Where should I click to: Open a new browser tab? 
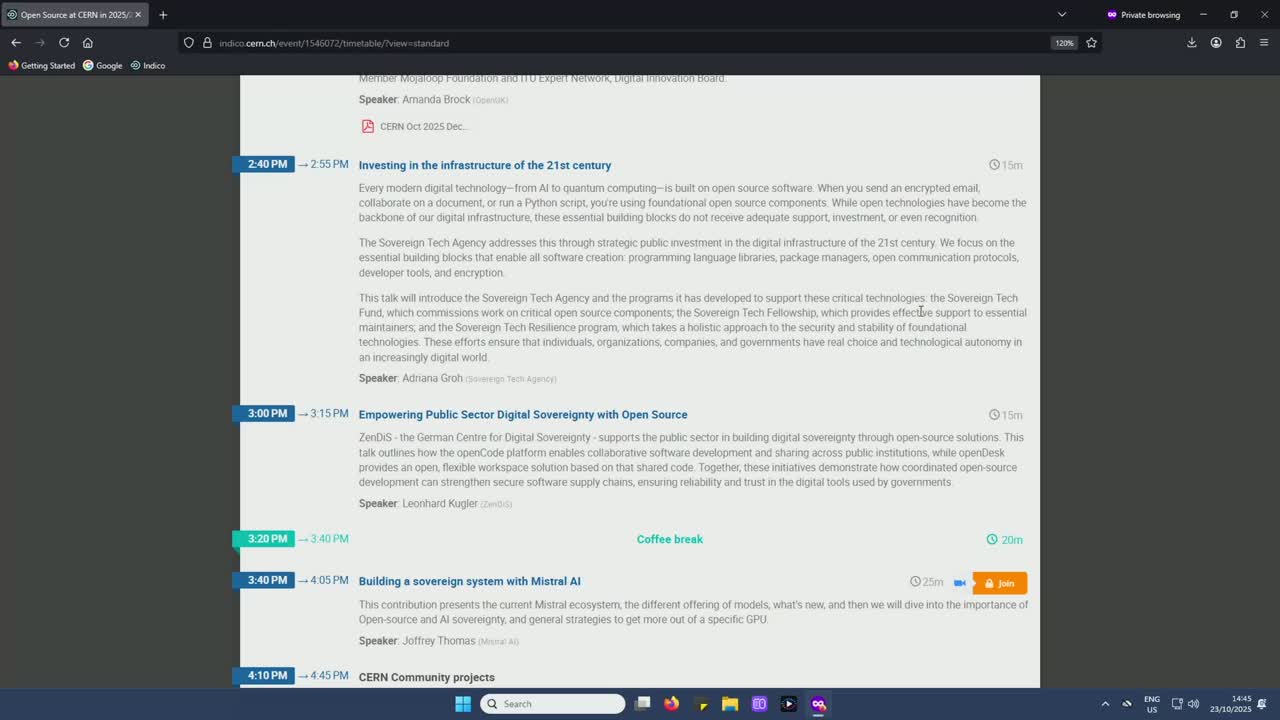163,15
